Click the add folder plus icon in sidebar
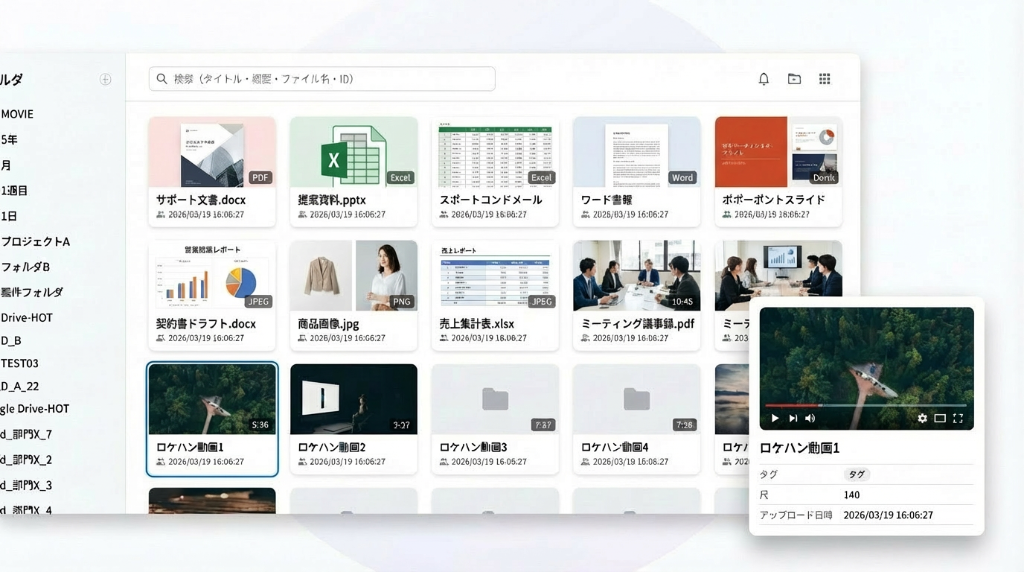 105,80
